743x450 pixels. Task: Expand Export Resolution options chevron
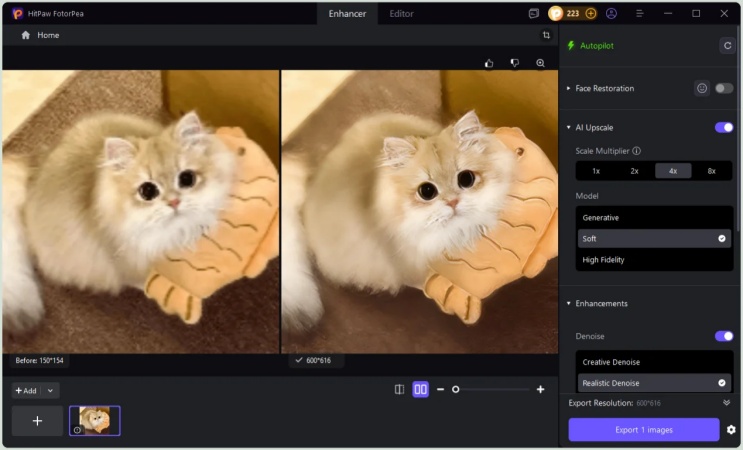click(x=726, y=403)
